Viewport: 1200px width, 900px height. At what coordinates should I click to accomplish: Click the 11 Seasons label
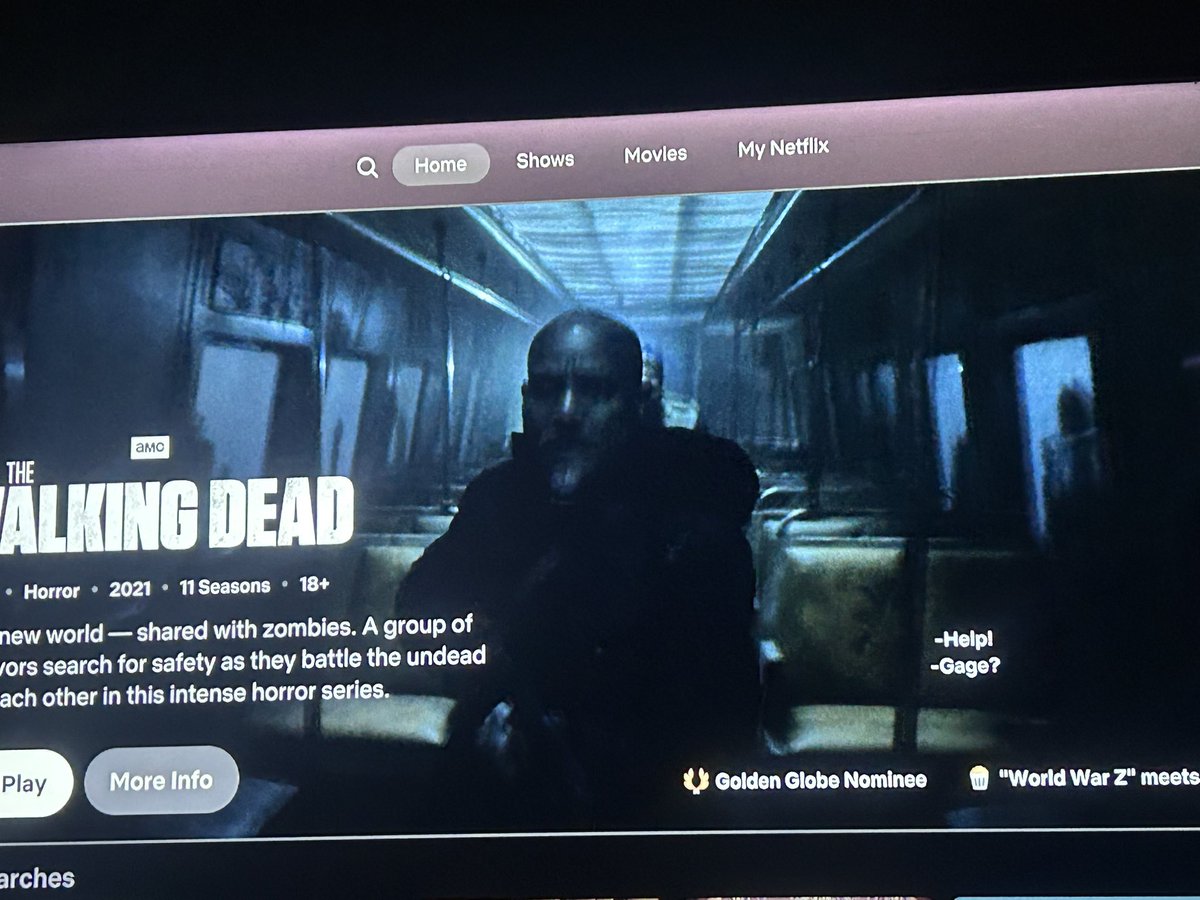[x=225, y=587]
